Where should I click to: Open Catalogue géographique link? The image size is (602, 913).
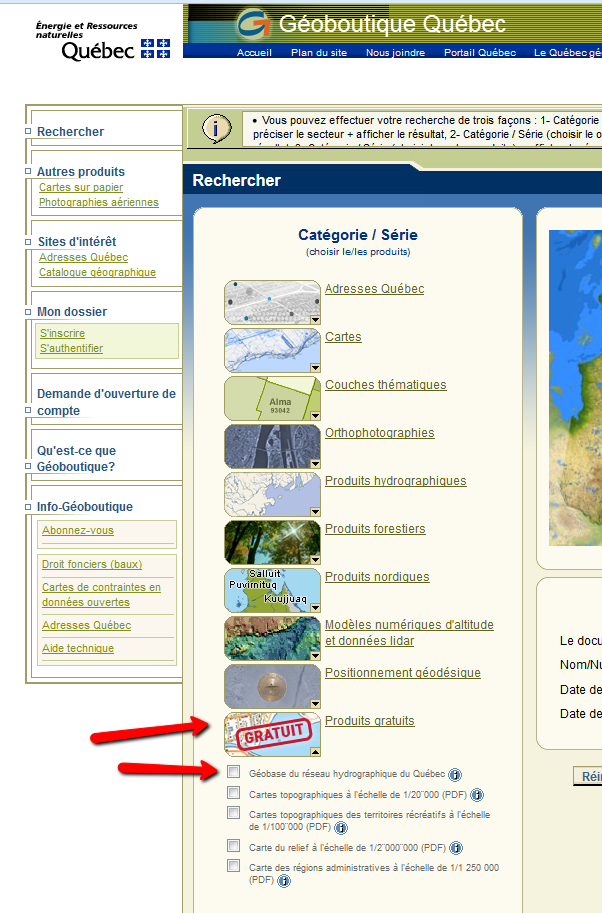point(97,272)
